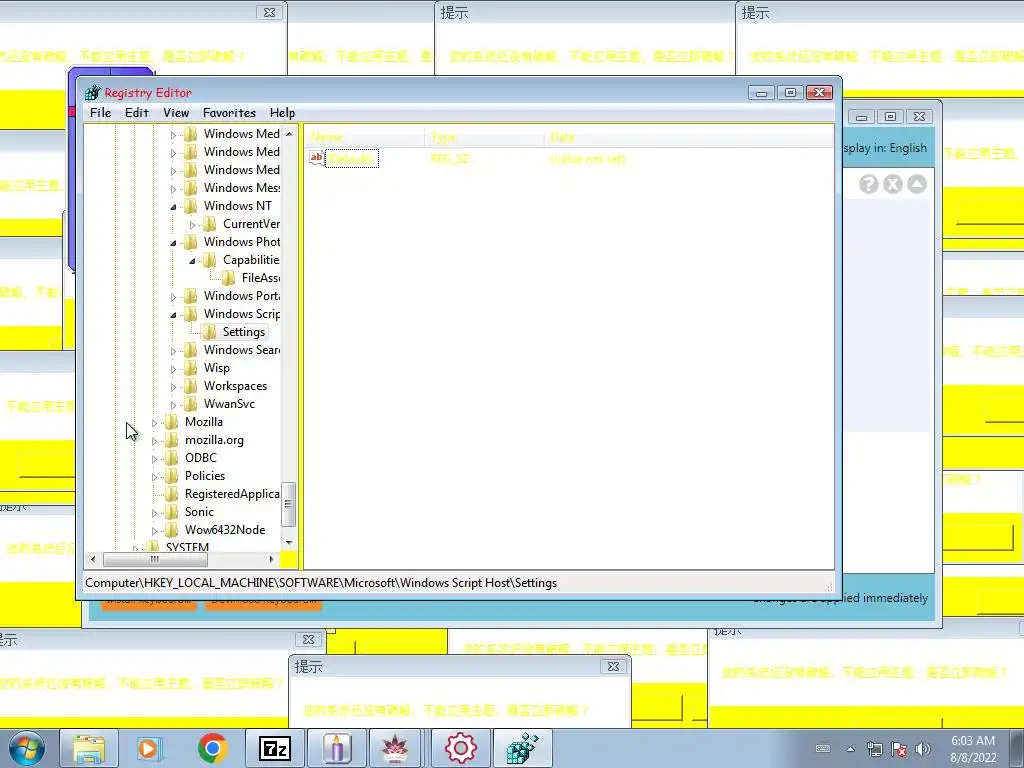
Task: Click the tree pane scroll down arrow
Action: (289, 543)
